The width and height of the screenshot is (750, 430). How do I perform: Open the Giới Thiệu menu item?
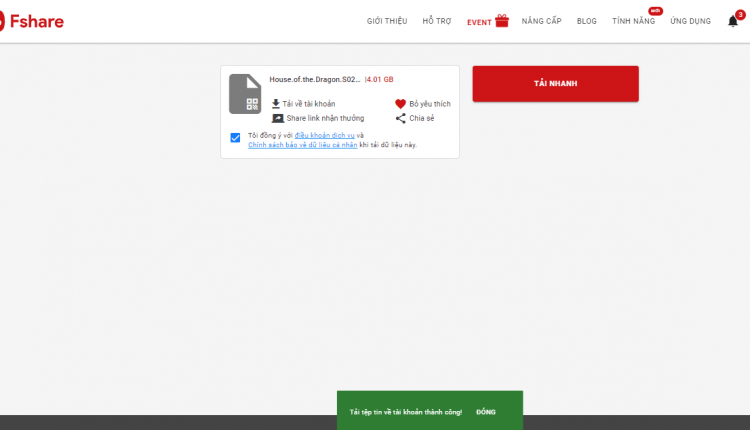(x=387, y=21)
